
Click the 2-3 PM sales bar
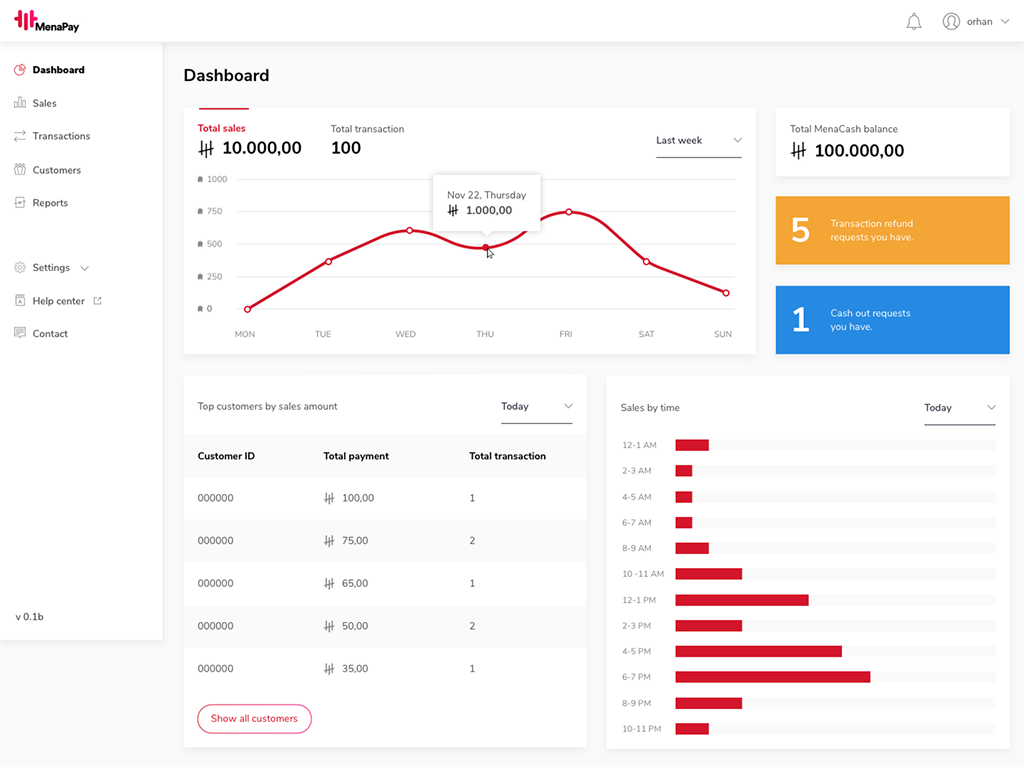pos(709,626)
